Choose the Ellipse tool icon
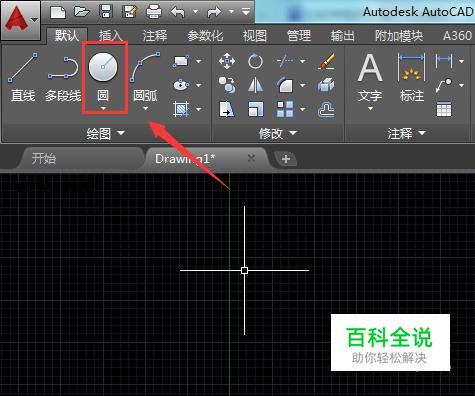Screen dimensions: 475x396 (181, 85)
